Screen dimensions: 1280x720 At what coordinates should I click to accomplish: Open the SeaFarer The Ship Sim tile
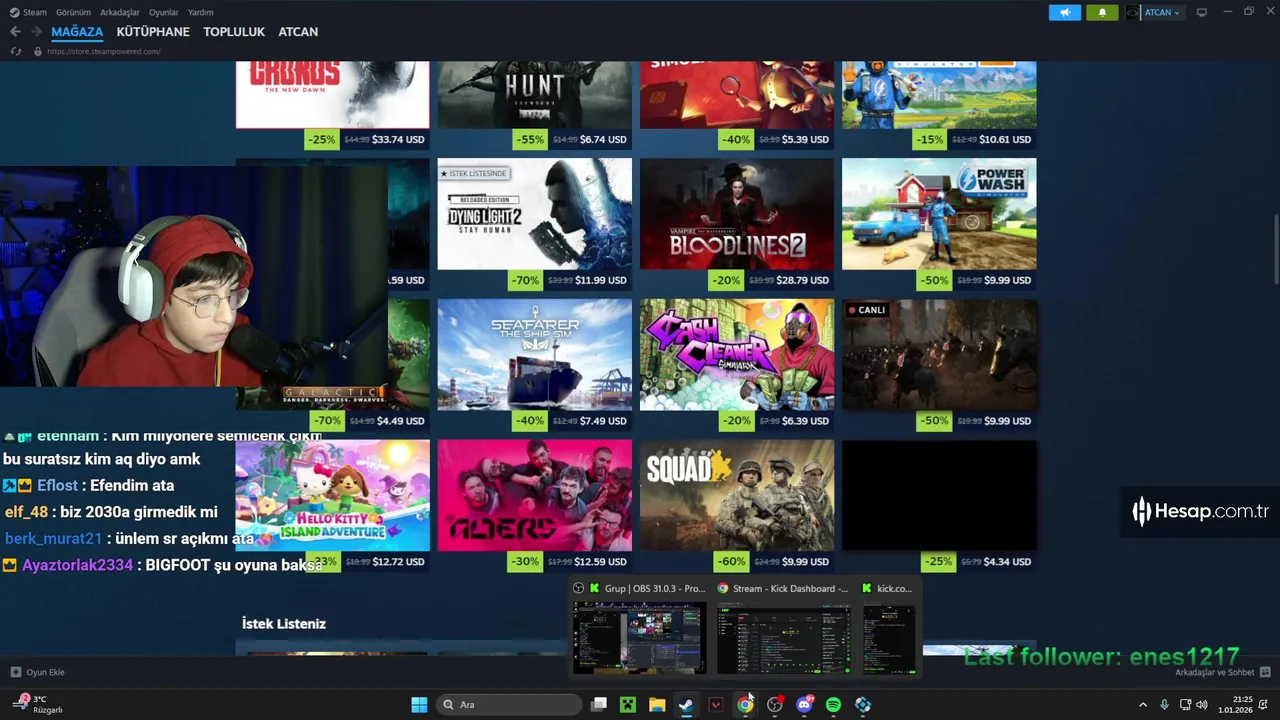(x=534, y=354)
